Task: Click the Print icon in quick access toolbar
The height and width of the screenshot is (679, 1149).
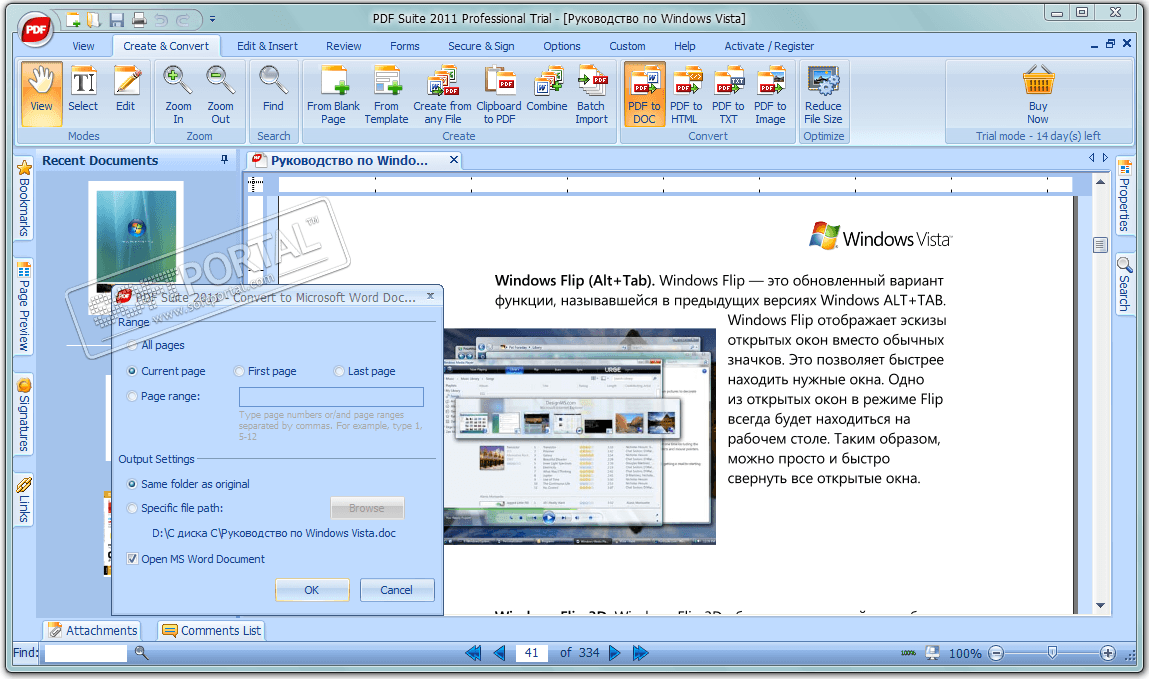Action: coord(139,20)
